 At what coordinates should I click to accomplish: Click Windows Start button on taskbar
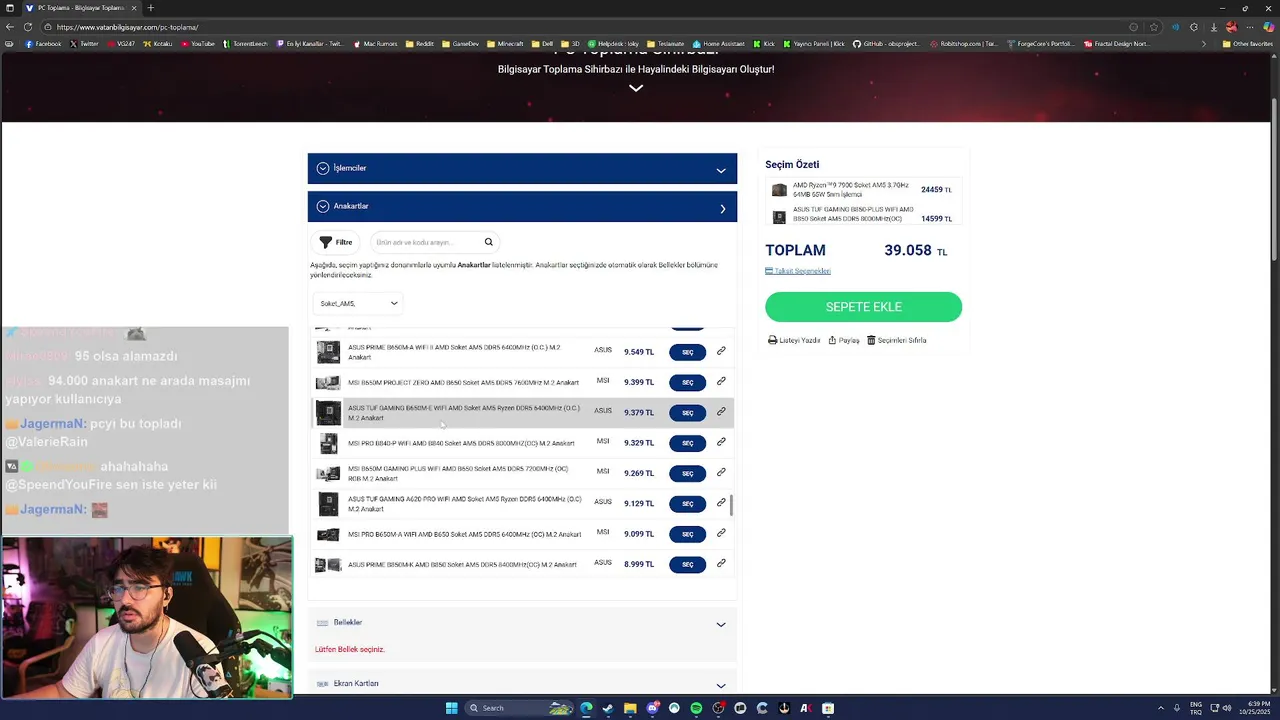click(451, 708)
